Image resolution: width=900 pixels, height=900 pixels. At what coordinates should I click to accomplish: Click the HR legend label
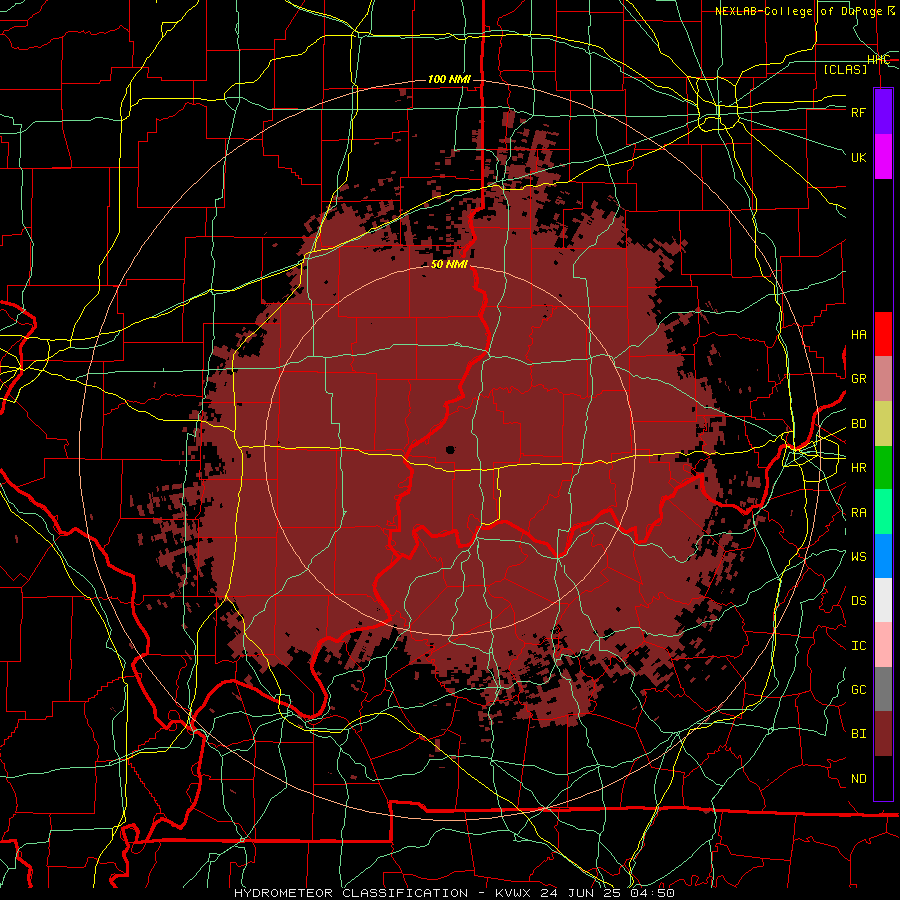pos(858,468)
